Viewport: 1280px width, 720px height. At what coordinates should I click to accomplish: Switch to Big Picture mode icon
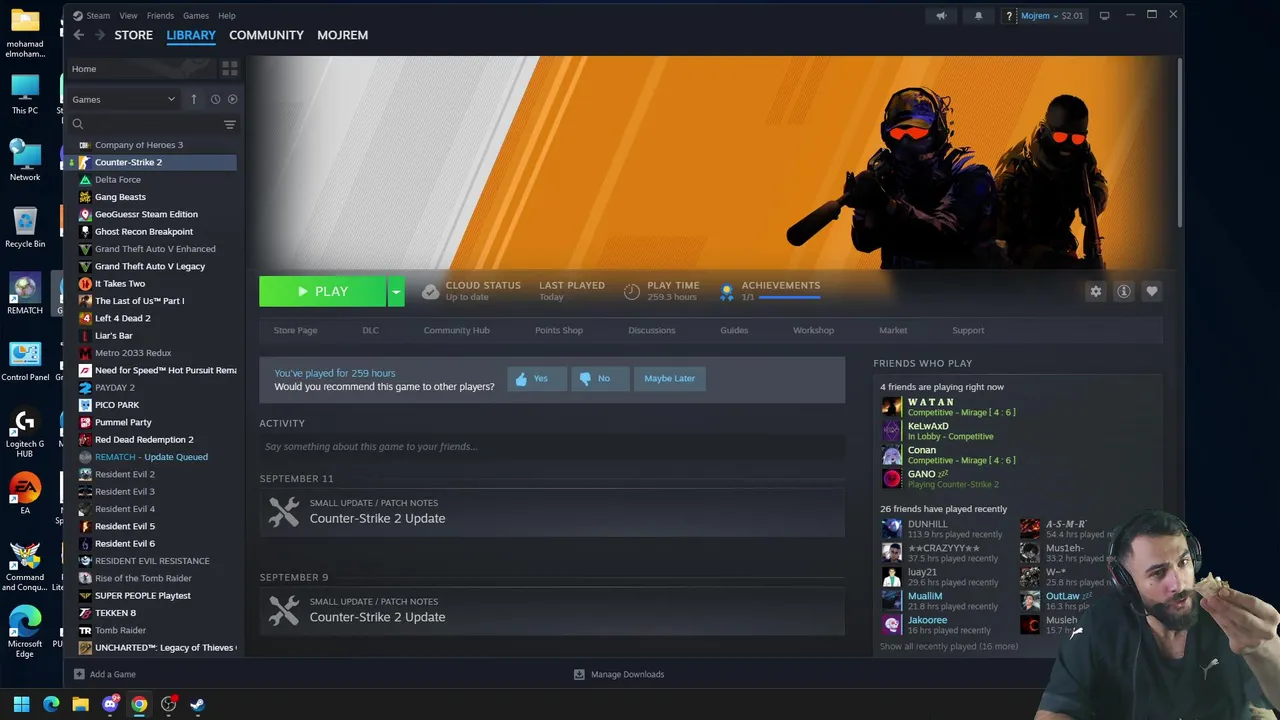click(1104, 16)
